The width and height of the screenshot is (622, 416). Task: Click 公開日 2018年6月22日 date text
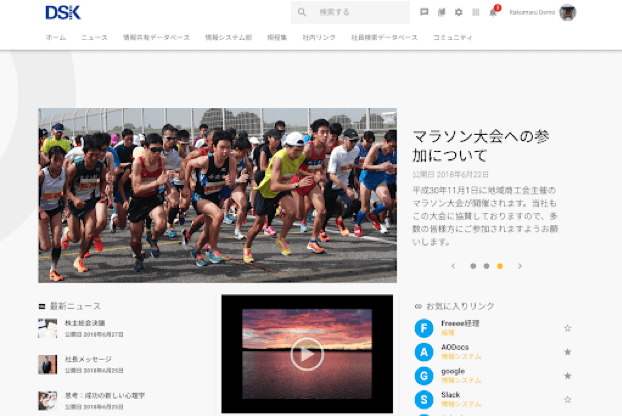pyautogui.click(x=450, y=174)
